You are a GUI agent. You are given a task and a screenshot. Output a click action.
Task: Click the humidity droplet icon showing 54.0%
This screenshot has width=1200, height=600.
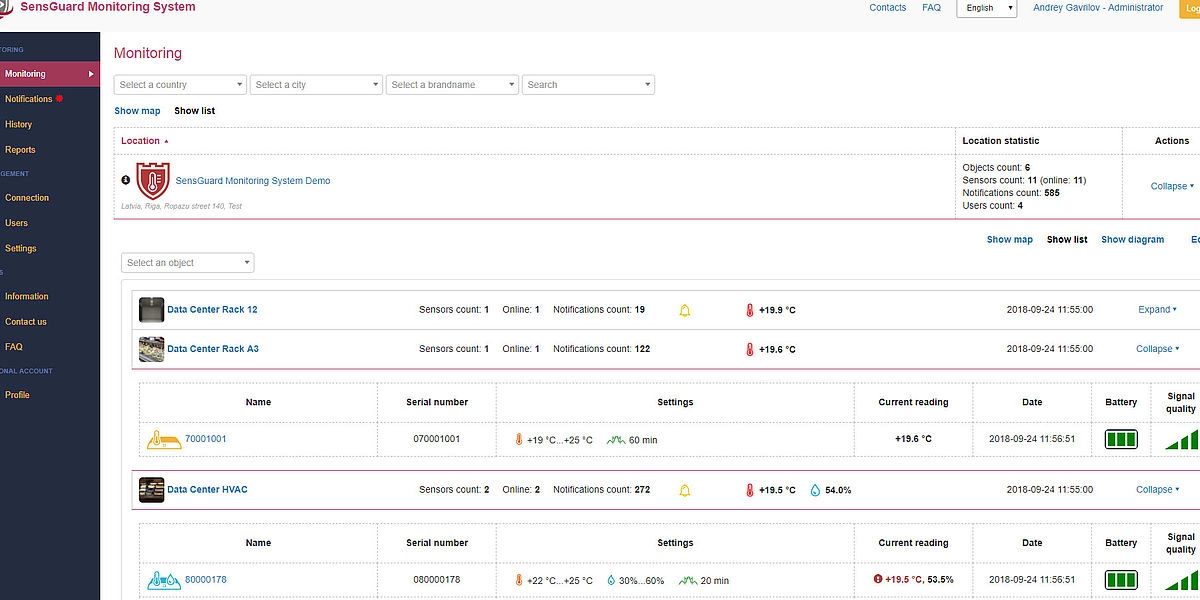pos(815,490)
